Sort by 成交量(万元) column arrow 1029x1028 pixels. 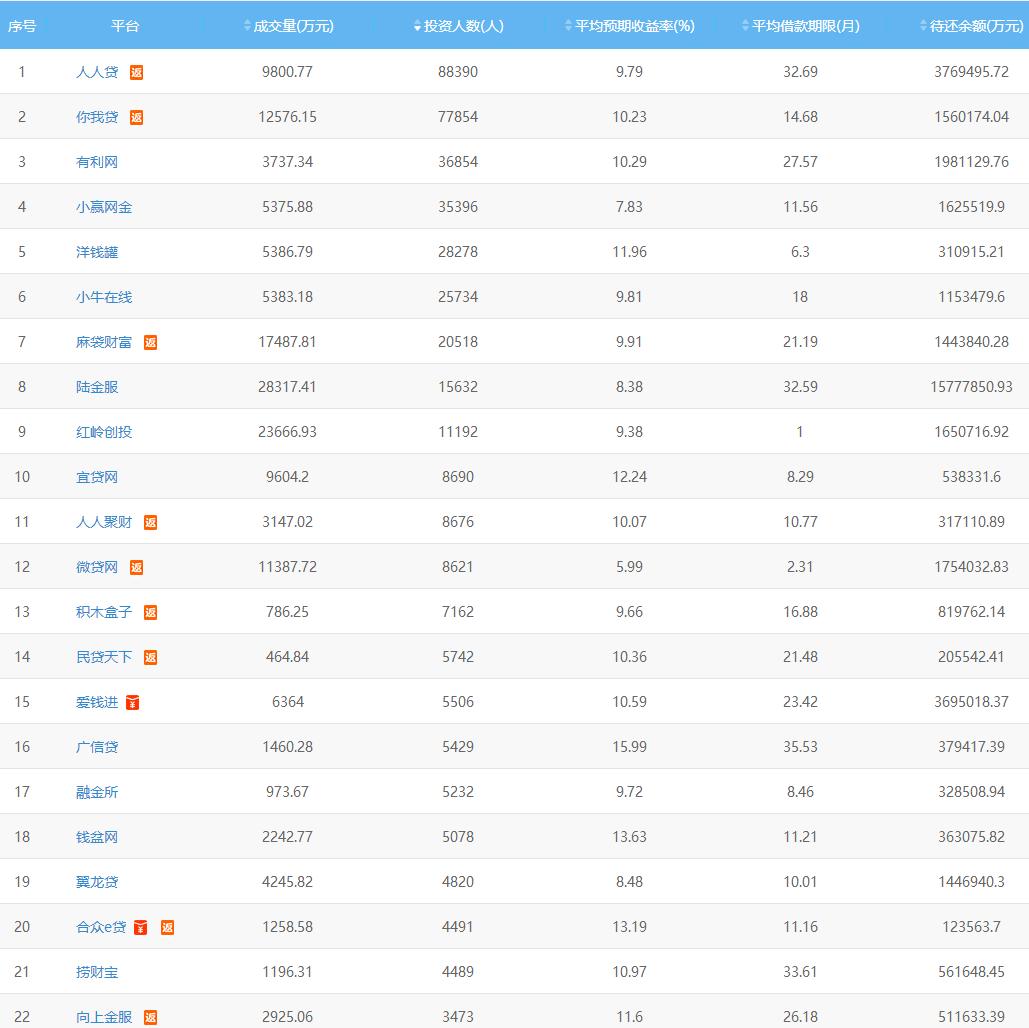click(x=247, y=26)
